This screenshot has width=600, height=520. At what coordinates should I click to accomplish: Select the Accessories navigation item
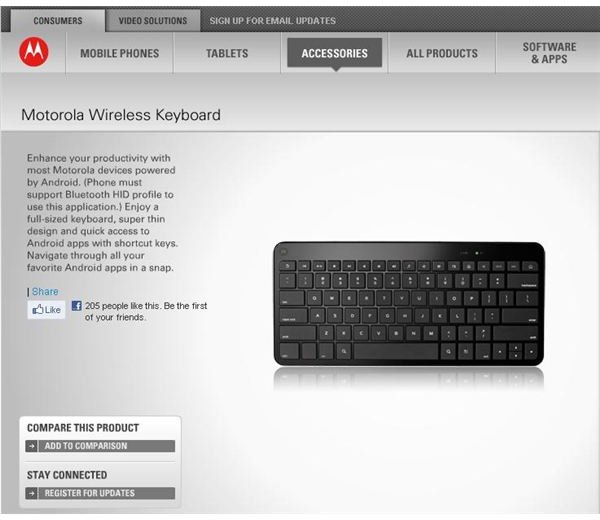(334, 53)
